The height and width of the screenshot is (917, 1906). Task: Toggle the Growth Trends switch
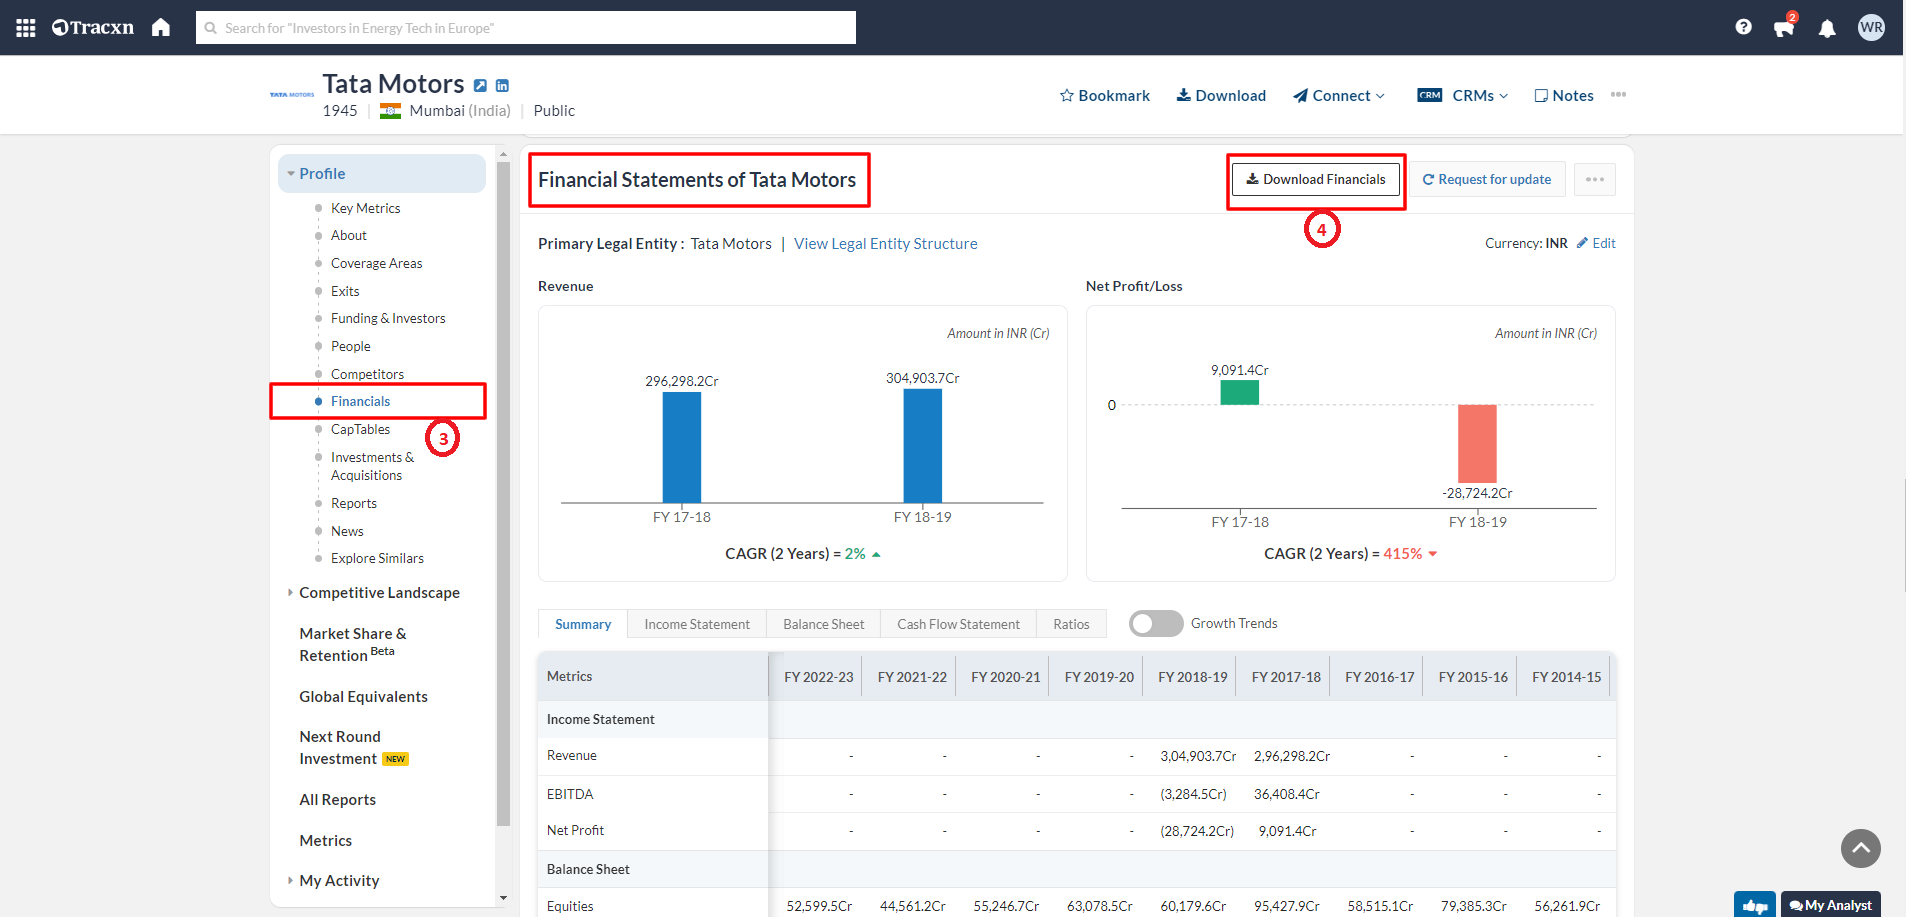click(x=1156, y=623)
